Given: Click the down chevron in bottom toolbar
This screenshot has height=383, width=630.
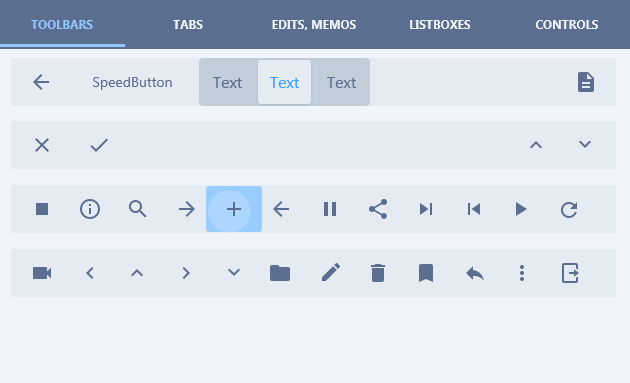Looking at the screenshot, I should [234, 272].
